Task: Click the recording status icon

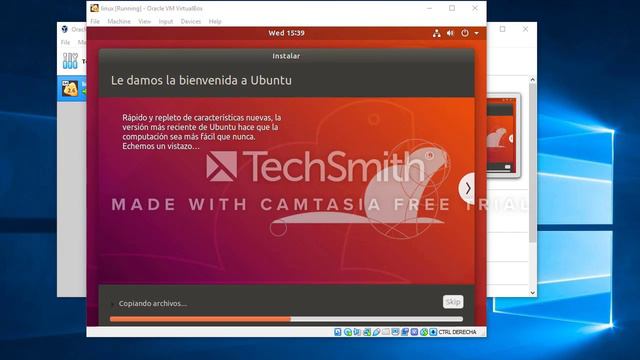Action: coord(405,332)
